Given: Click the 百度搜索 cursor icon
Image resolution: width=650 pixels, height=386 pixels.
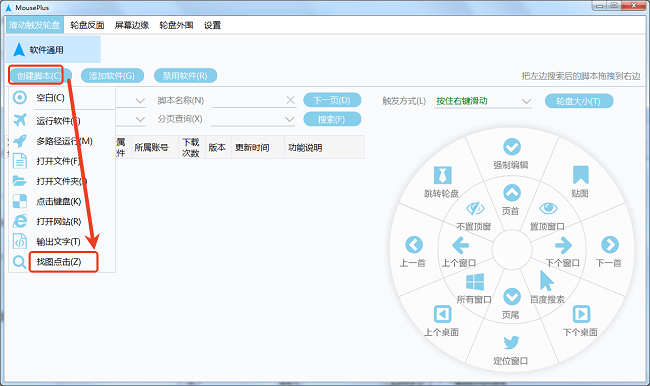Looking at the screenshot, I should pos(547,281).
